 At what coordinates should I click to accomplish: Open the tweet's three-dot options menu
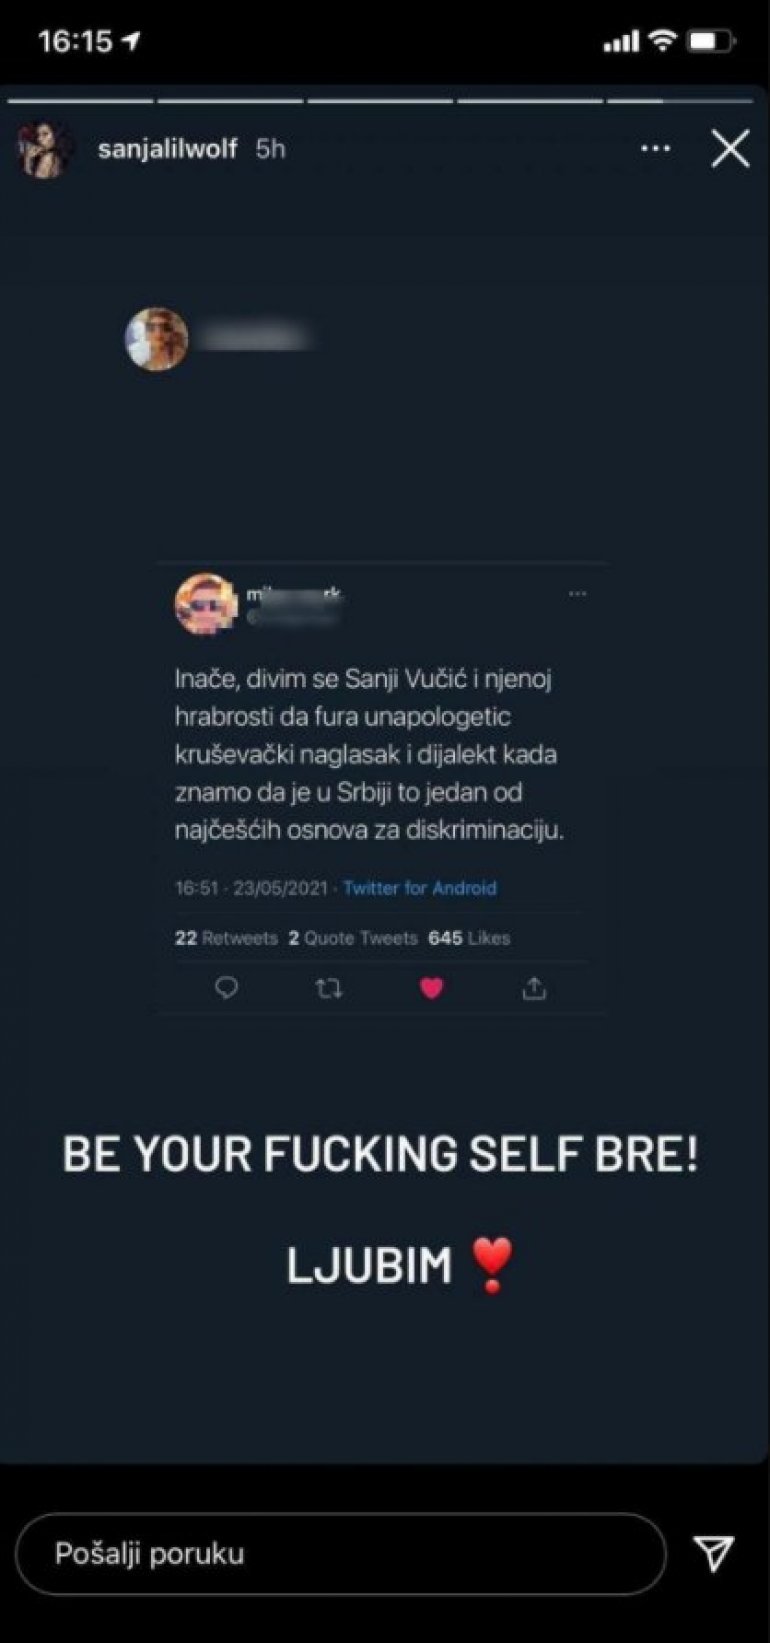click(x=577, y=594)
